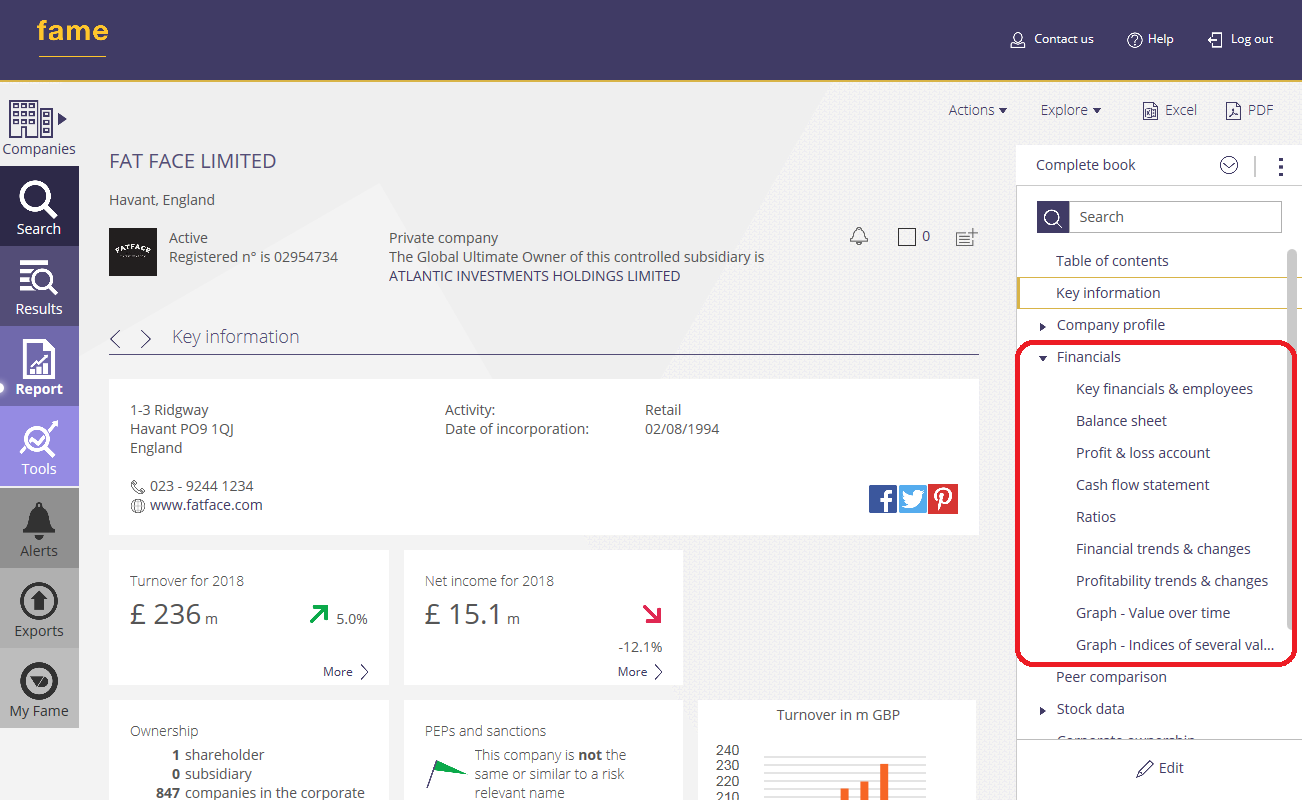Visit the www.fatface.com website link
The width and height of the screenshot is (1302, 800).
click(206, 505)
